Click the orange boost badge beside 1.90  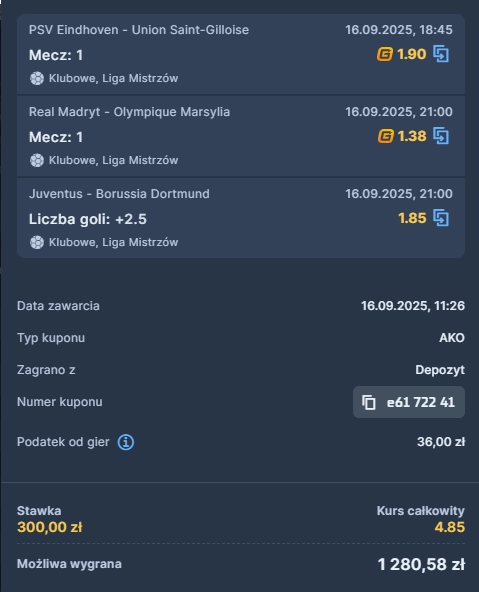385,54
